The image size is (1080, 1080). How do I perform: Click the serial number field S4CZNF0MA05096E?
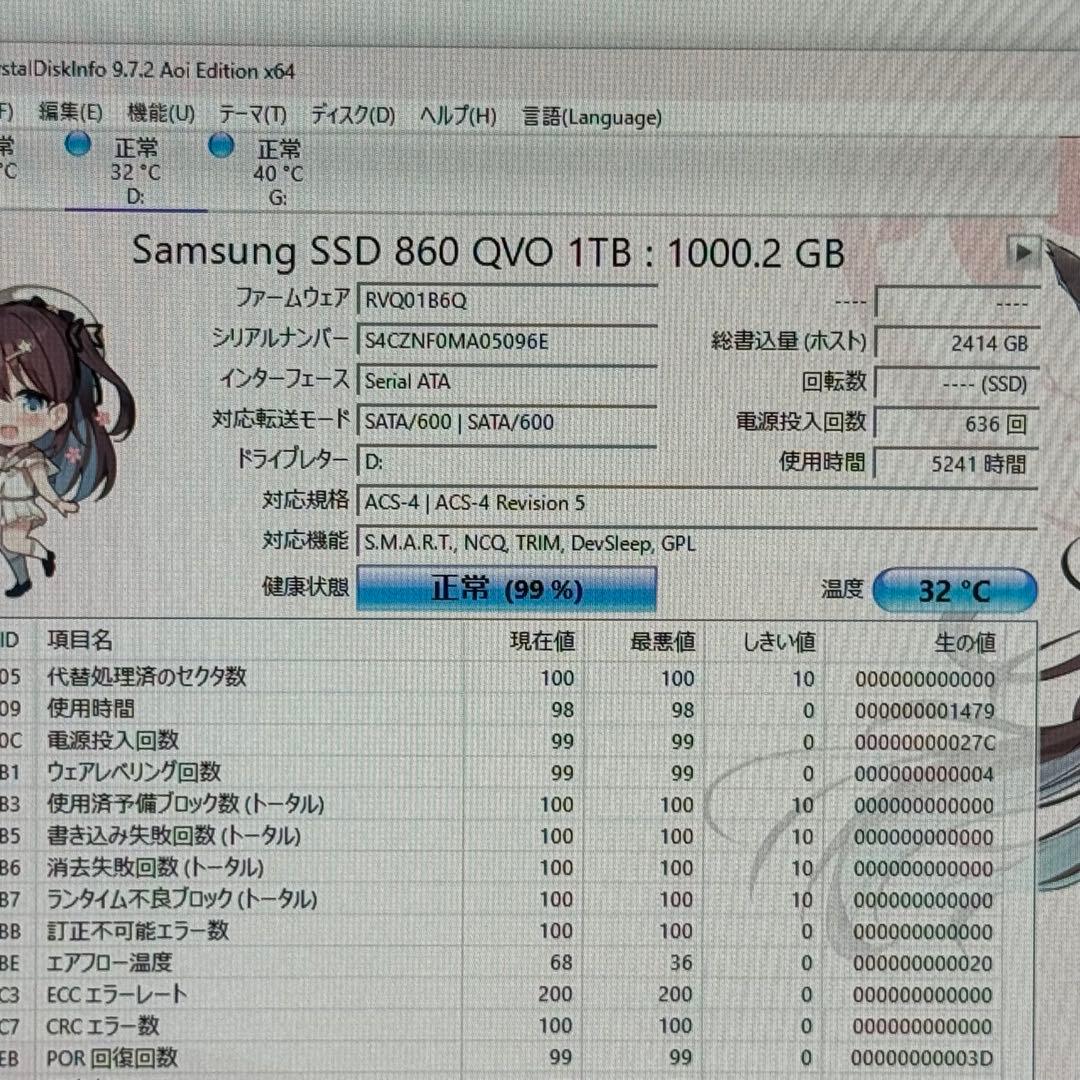(x=506, y=340)
